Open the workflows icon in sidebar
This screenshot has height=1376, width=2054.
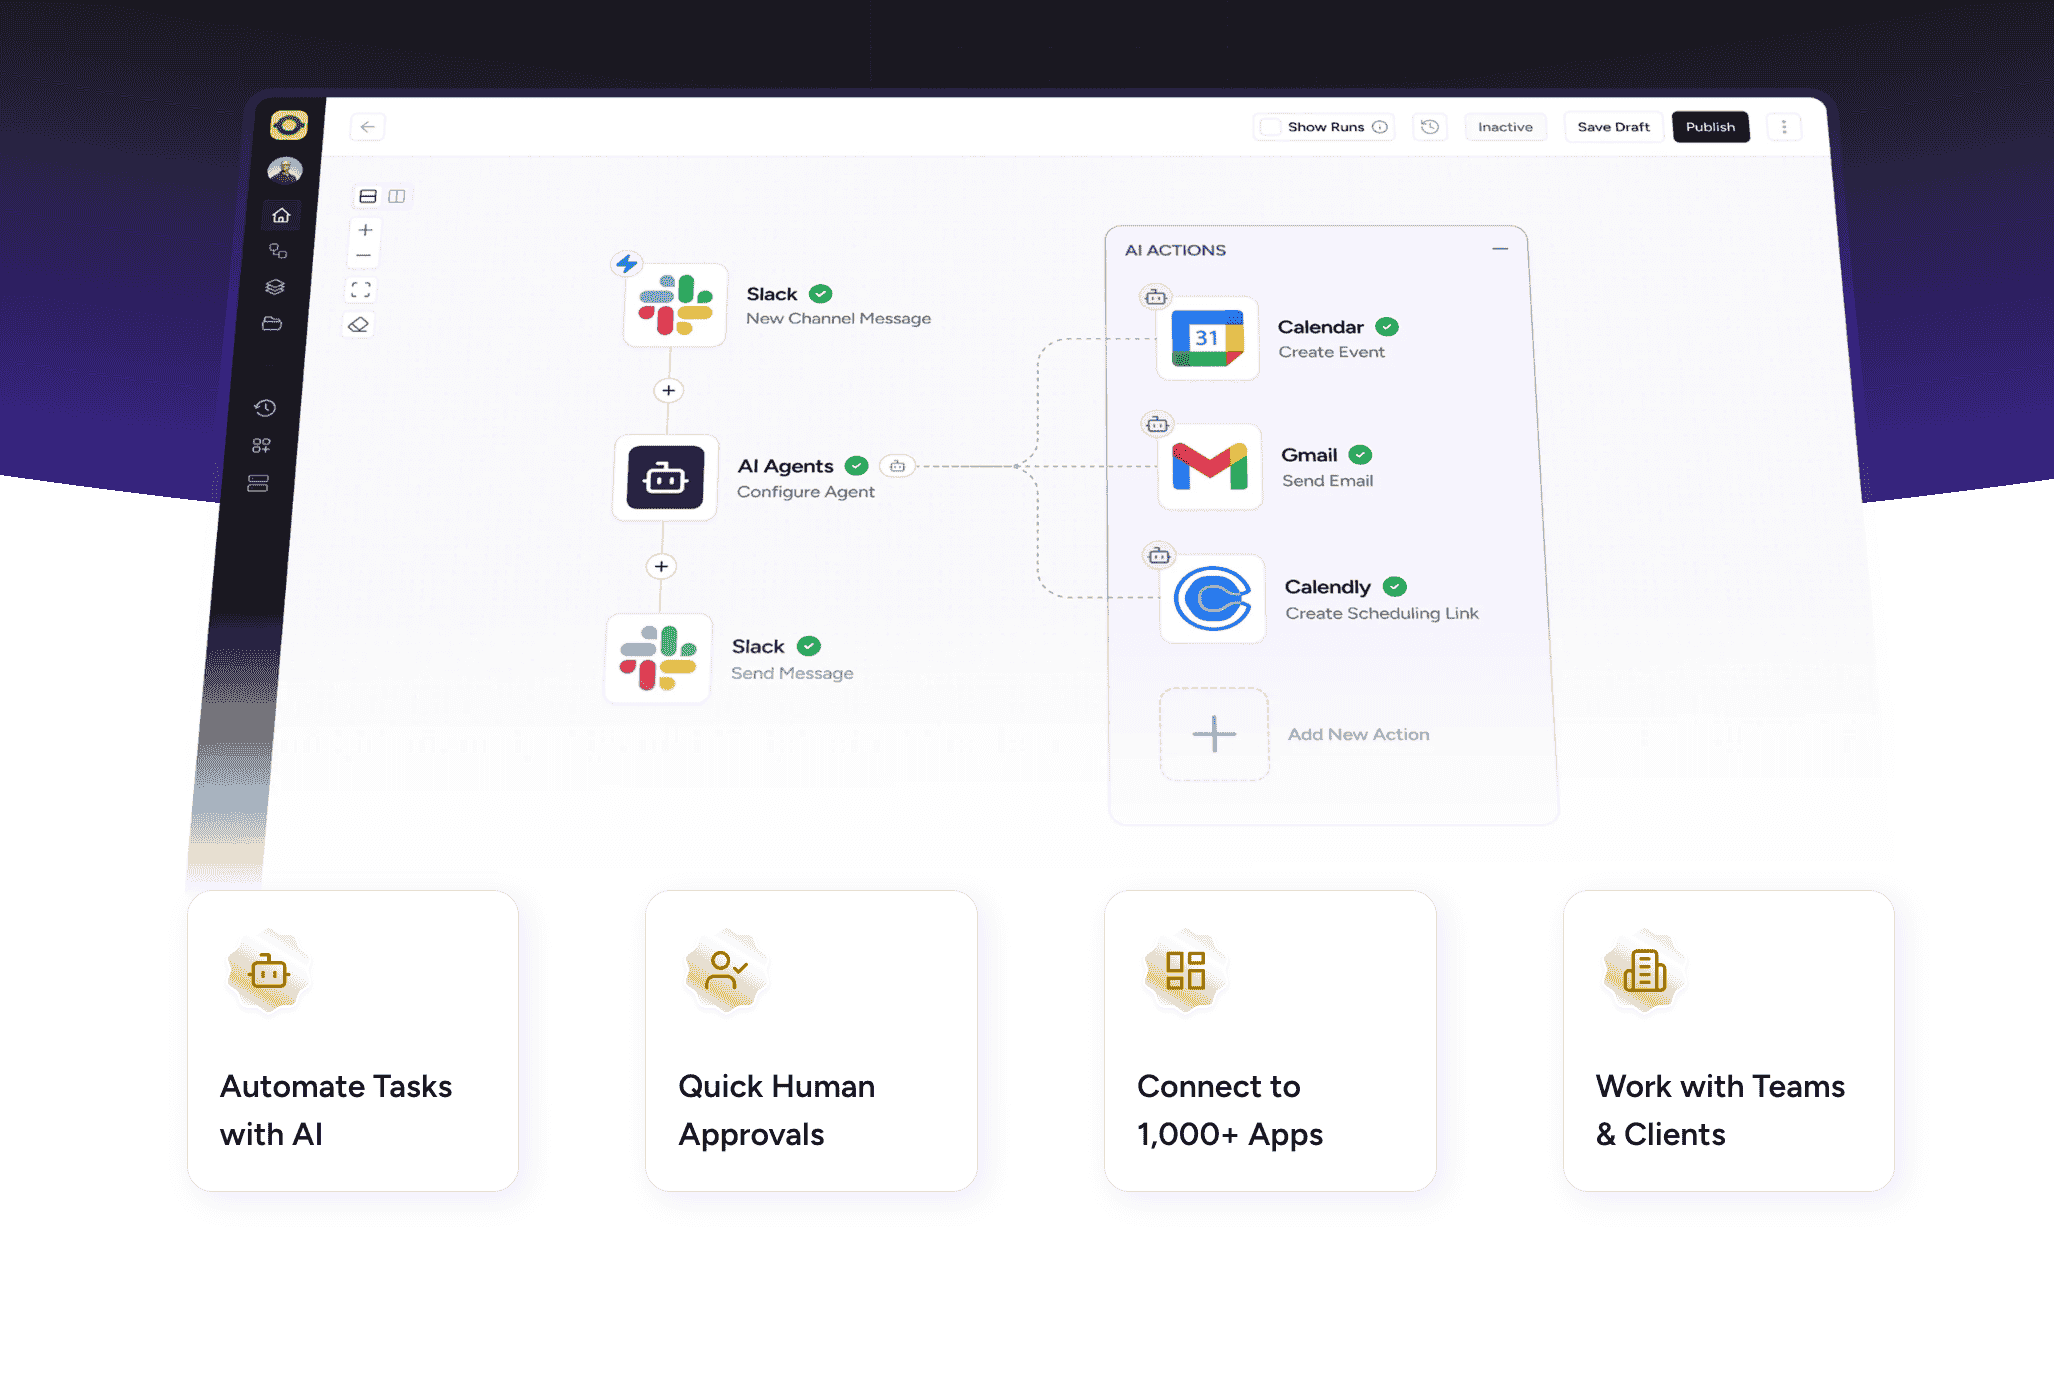click(x=279, y=252)
